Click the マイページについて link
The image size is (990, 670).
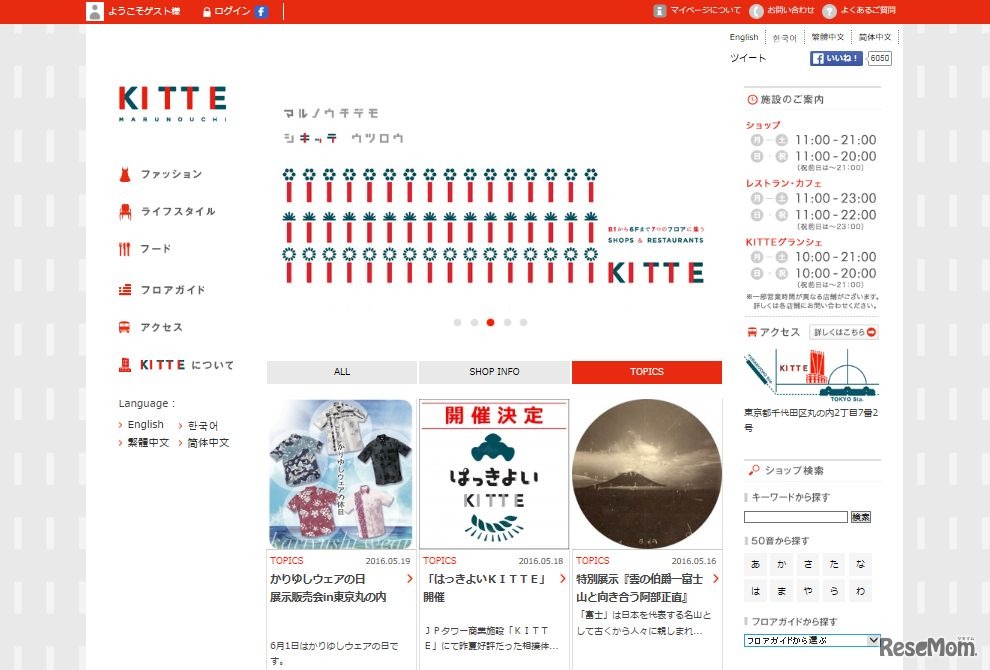705,11
